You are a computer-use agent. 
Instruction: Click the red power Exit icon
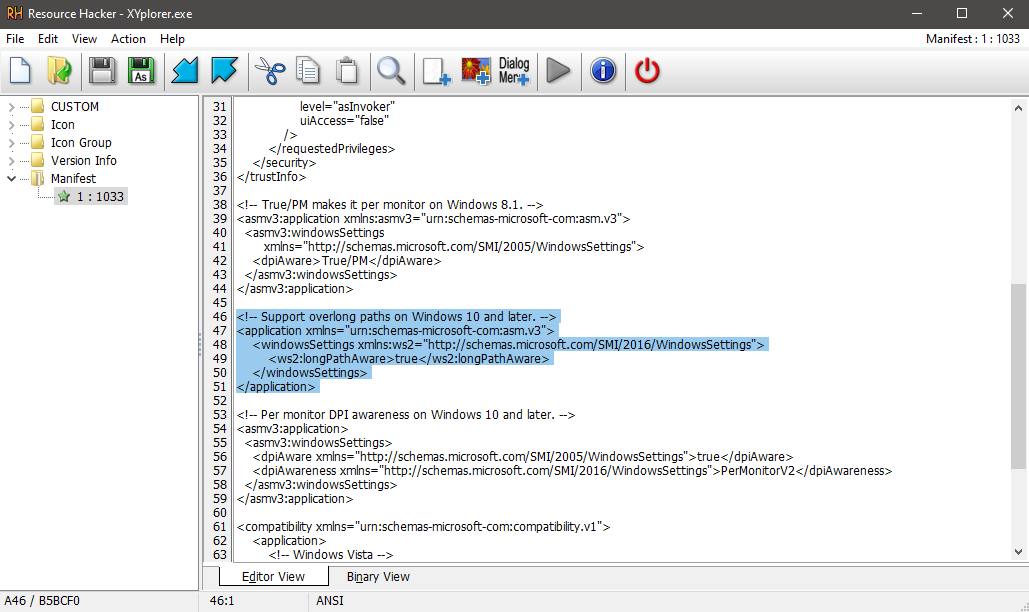pyautogui.click(x=648, y=70)
